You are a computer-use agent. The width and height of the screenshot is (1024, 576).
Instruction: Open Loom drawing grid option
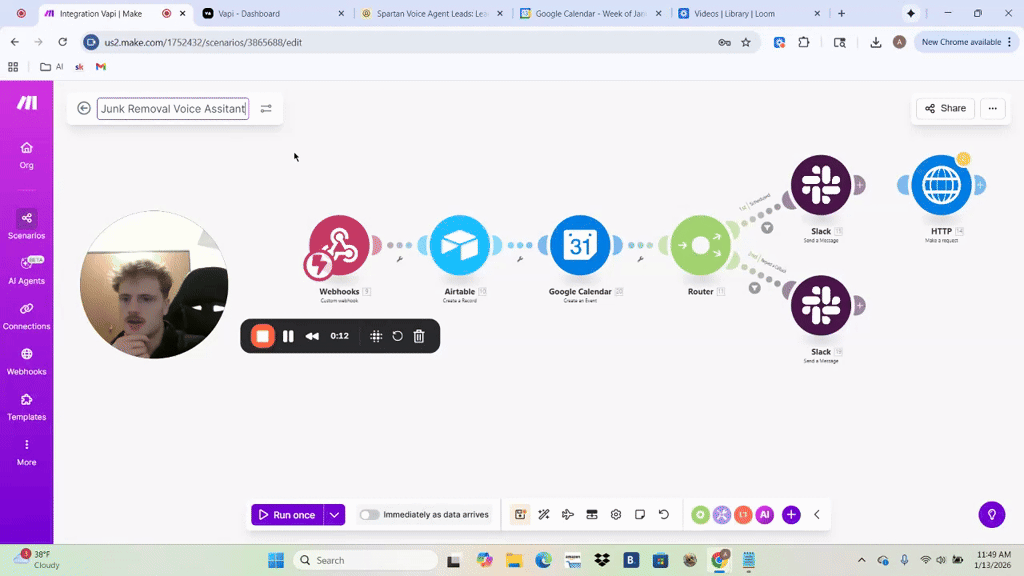(376, 336)
